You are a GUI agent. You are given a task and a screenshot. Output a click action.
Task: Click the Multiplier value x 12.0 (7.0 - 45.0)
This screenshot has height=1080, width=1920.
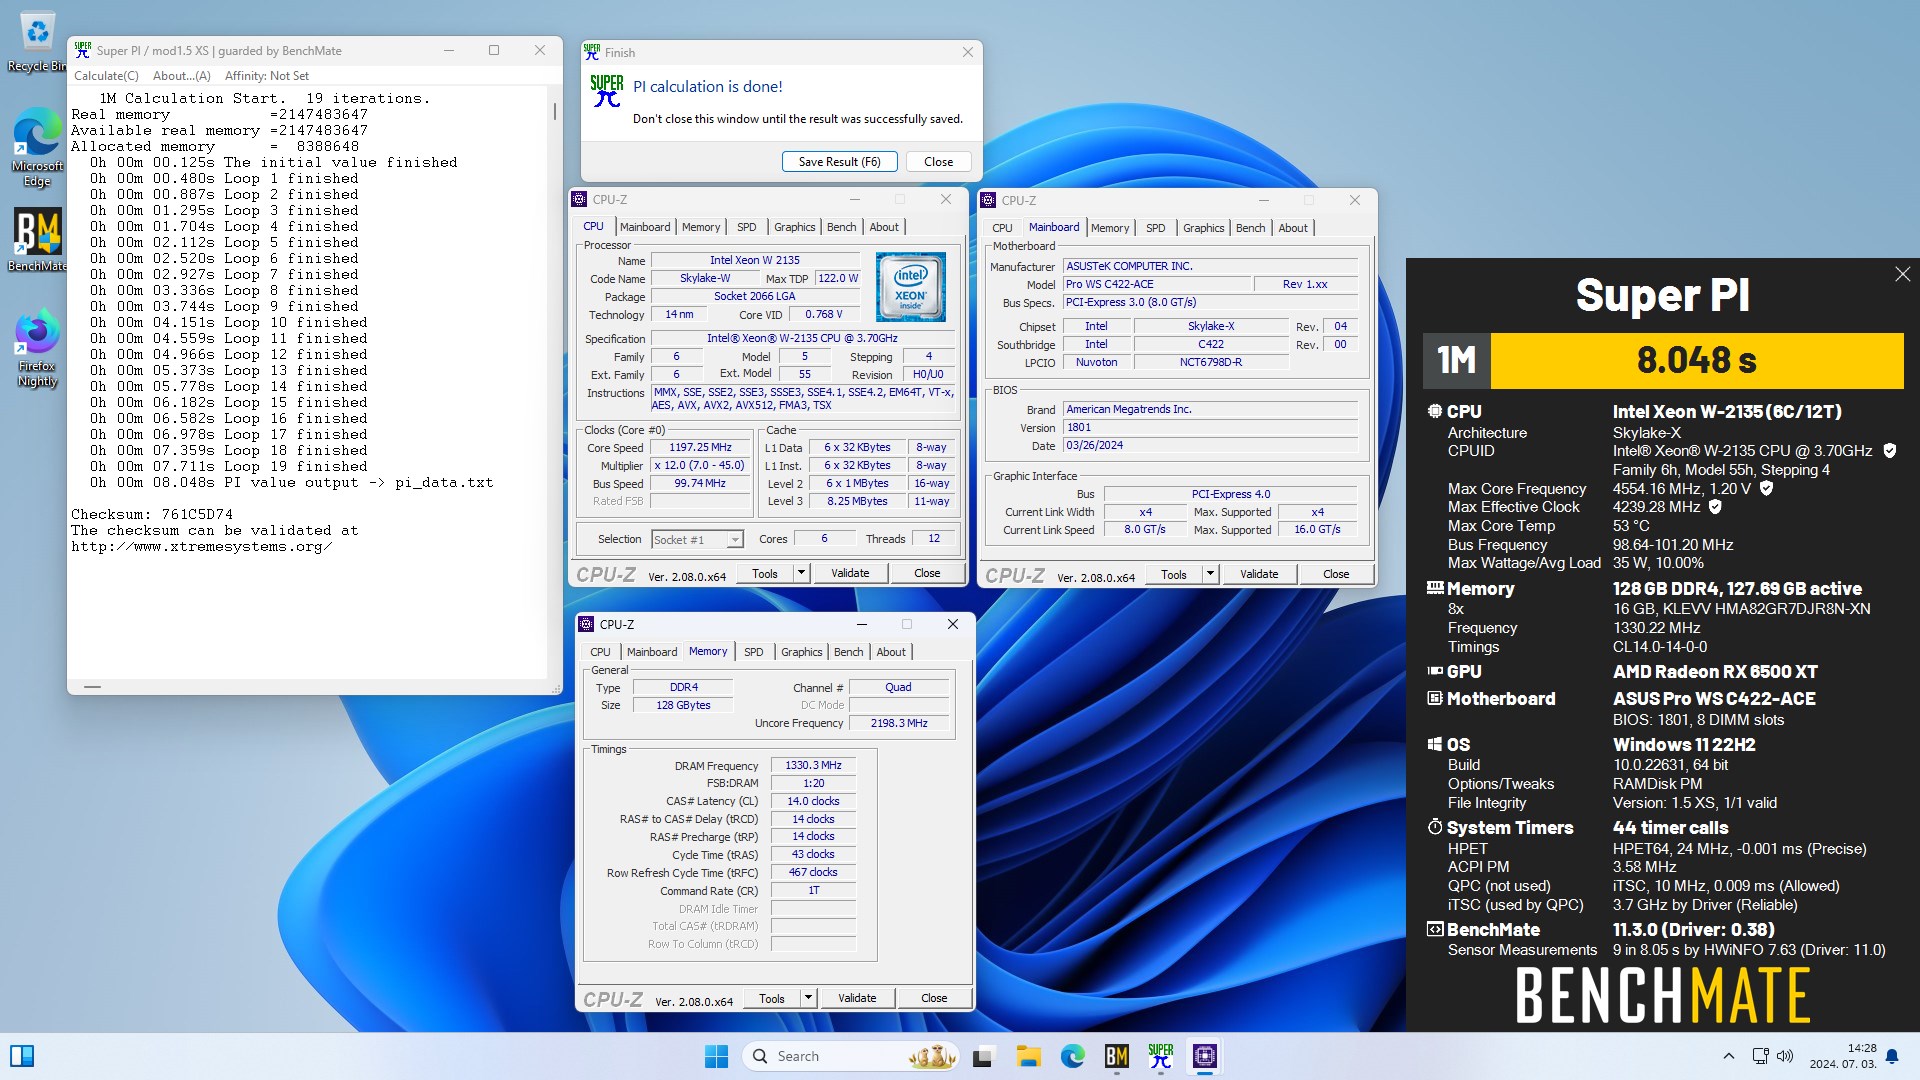pos(700,466)
